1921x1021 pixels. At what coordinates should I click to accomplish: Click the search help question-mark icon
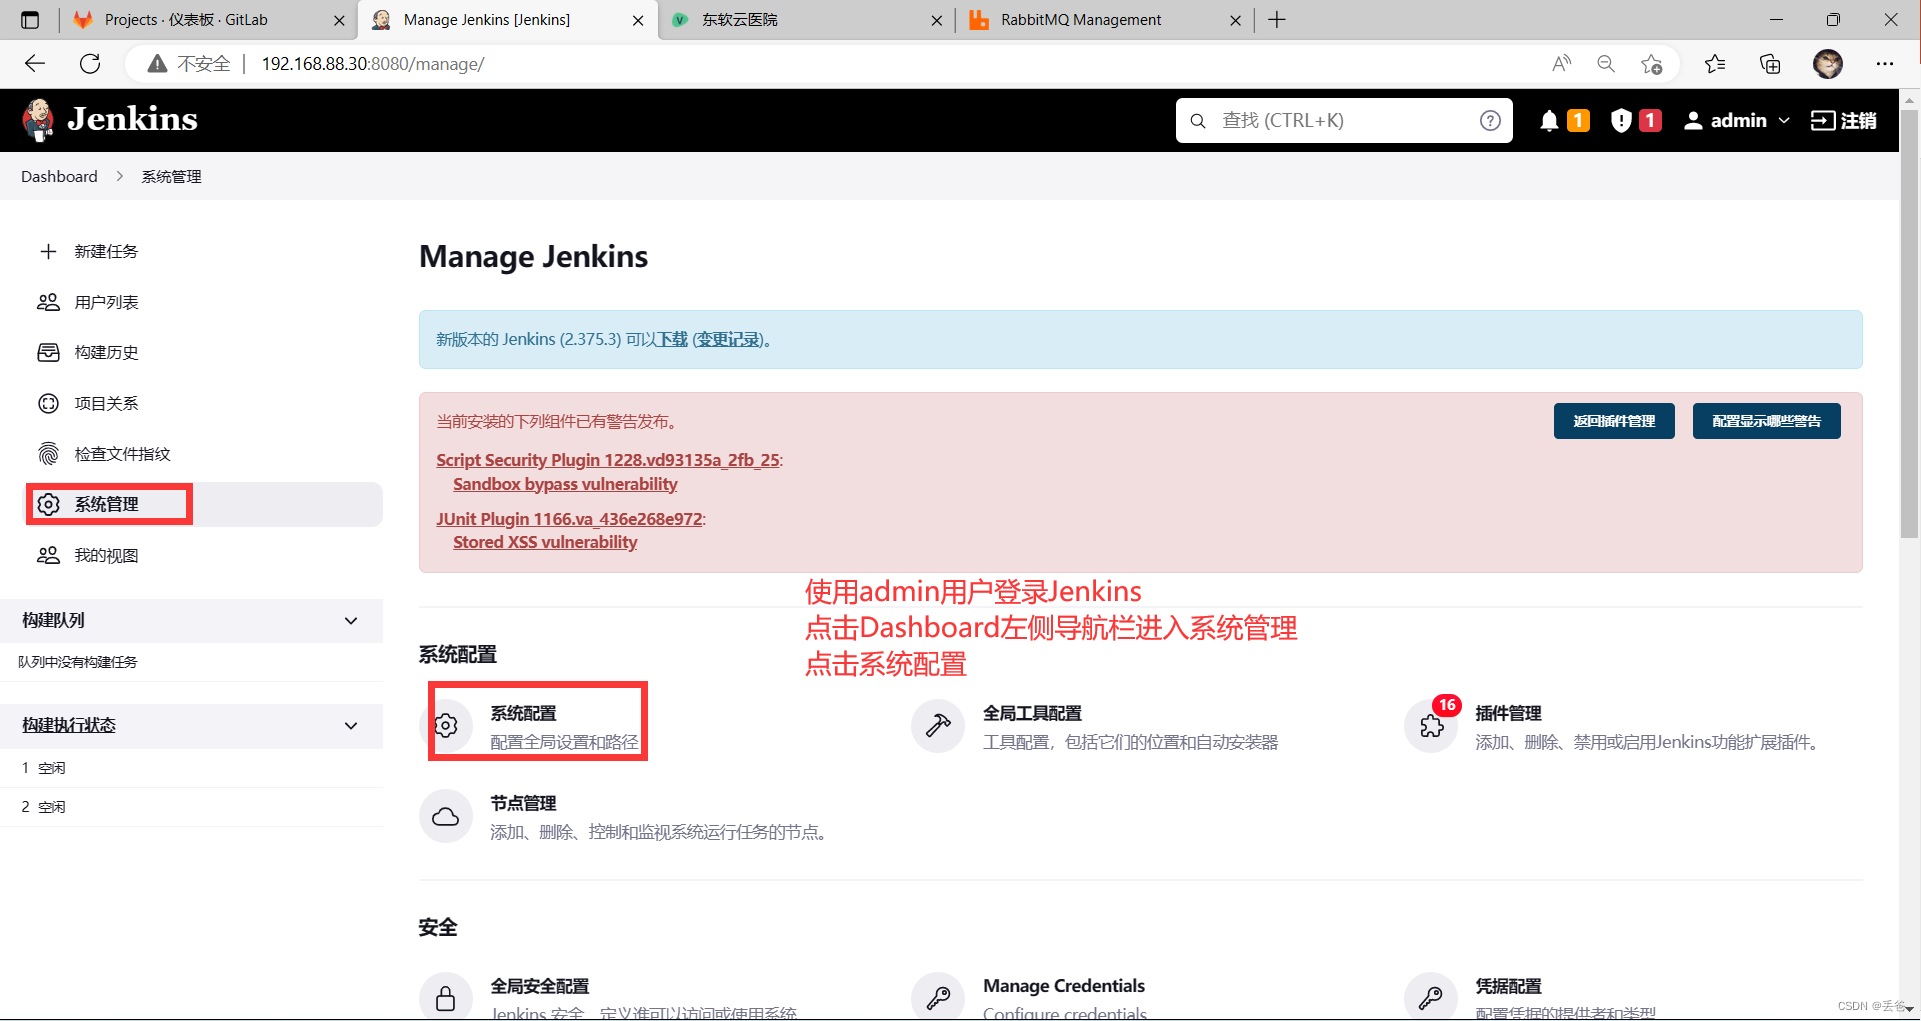[x=1490, y=121]
